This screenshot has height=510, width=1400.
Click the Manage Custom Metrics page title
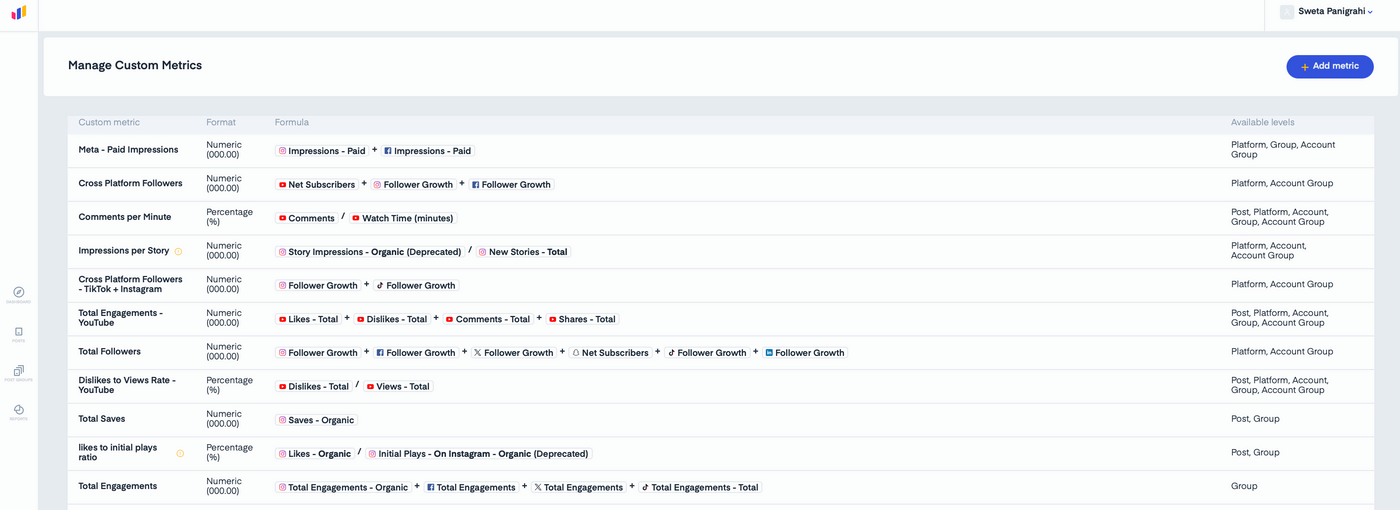[135, 65]
